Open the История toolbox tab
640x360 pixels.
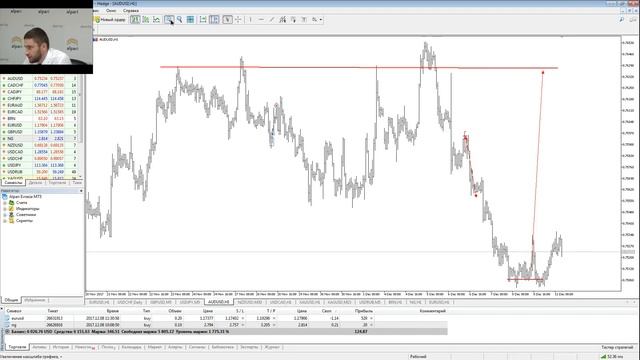click(x=61, y=347)
